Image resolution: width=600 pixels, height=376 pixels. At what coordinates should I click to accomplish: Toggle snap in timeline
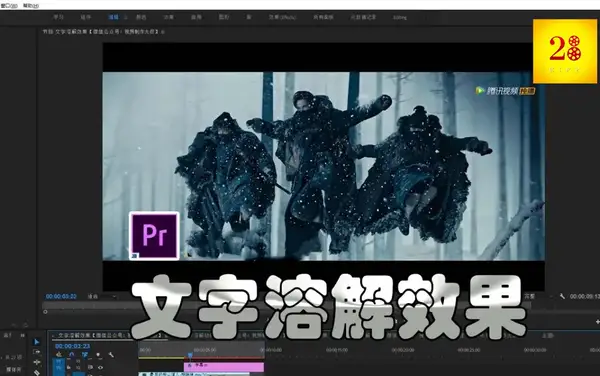[x=72, y=355]
